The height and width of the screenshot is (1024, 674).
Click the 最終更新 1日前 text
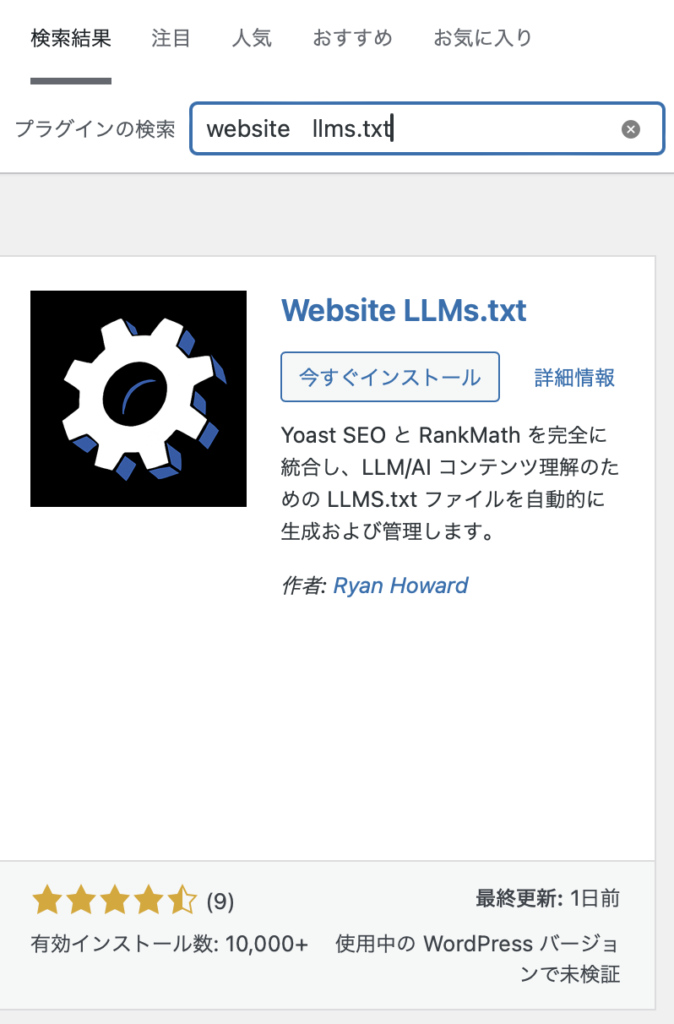coord(547,899)
